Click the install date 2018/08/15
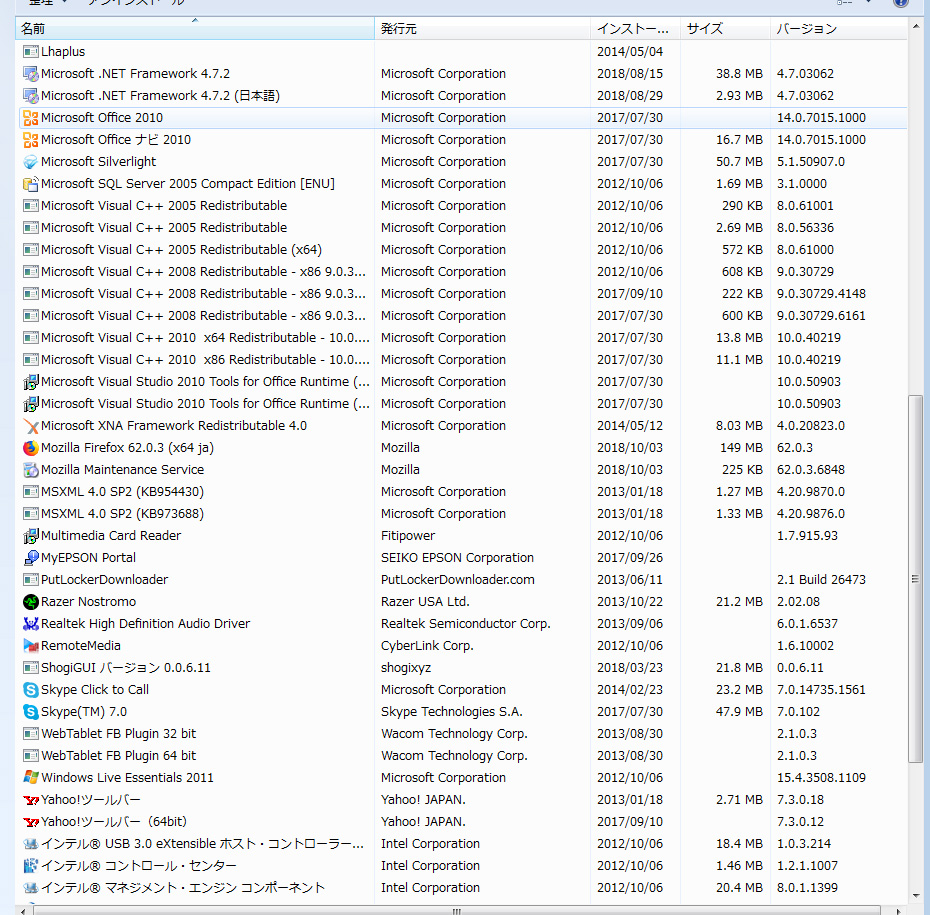This screenshot has width=930, height=915. coord(630,74)
